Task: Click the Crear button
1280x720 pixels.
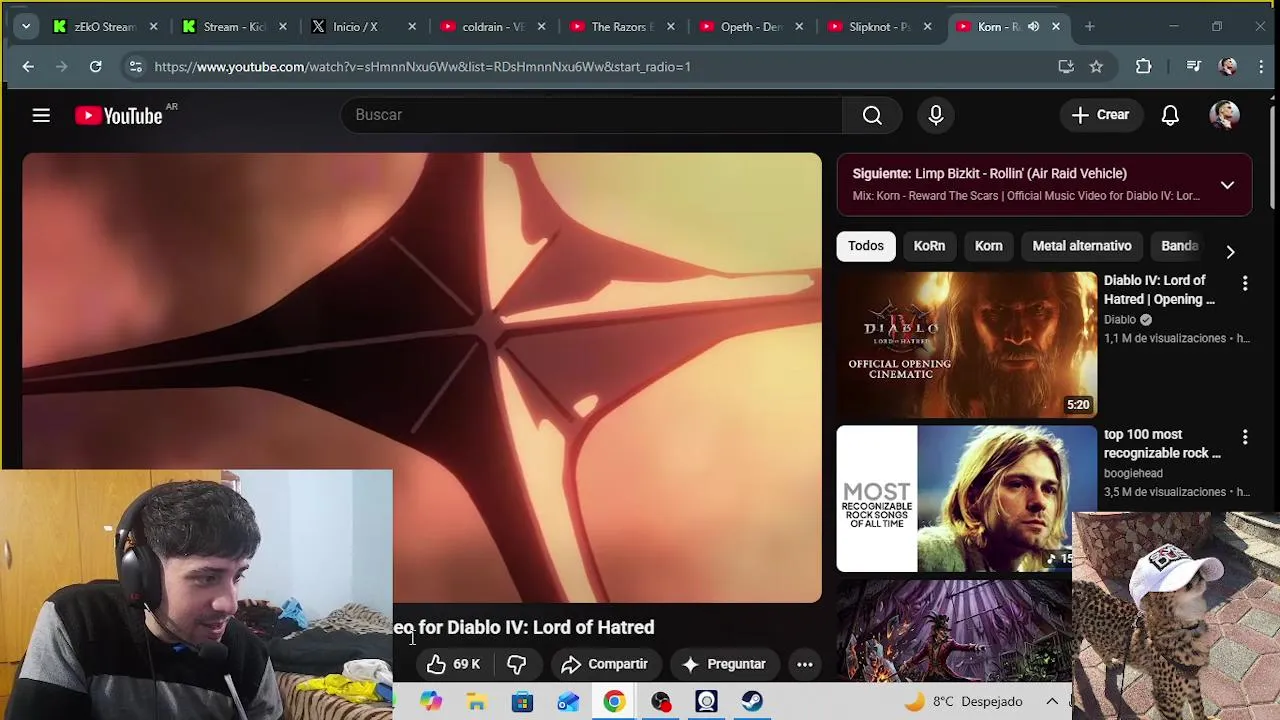Action: [x=1100, y=115]
